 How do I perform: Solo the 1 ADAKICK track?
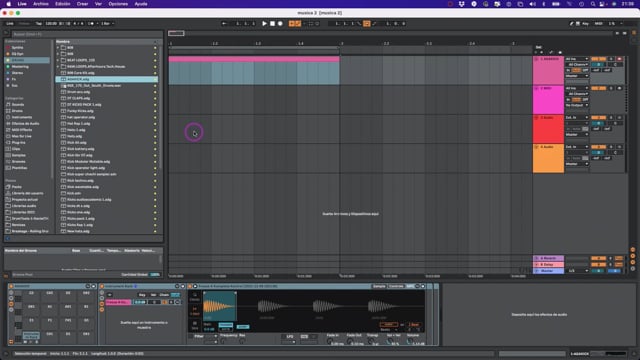tap(611, 59)
